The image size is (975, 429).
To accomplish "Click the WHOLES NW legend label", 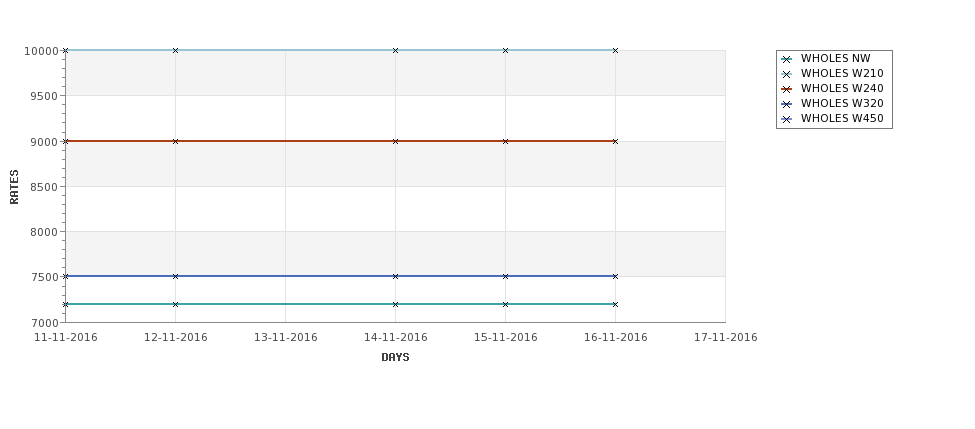I will [x=836, y=58].
